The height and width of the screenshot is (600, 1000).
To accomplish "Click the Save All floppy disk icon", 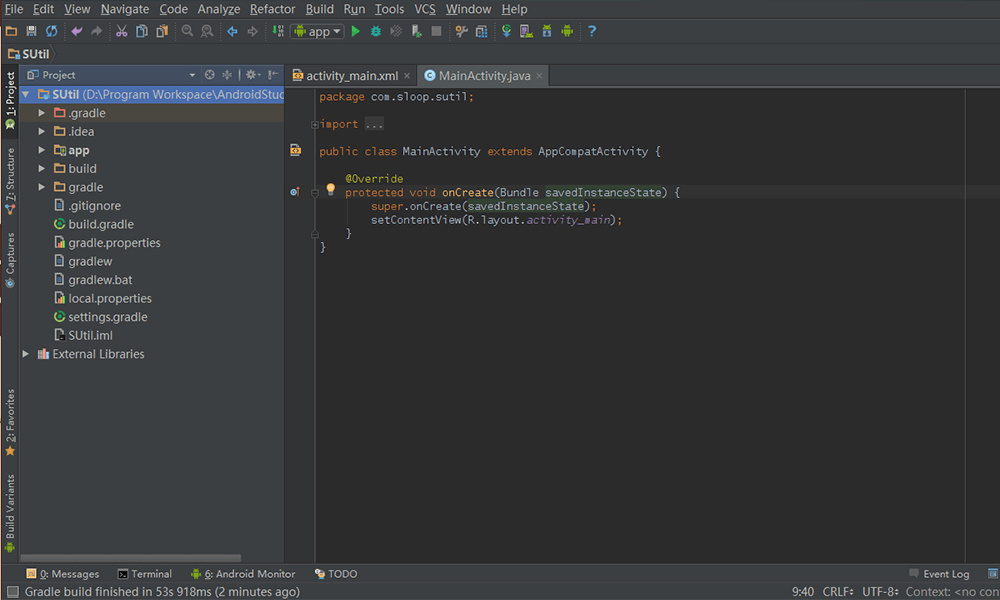I will (x=31, y=31).
